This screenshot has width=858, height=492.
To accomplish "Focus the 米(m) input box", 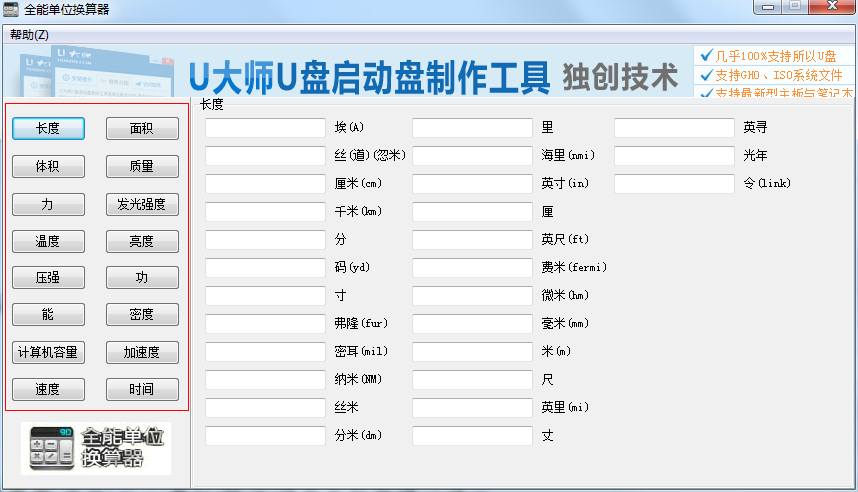I will click(472, 352).
